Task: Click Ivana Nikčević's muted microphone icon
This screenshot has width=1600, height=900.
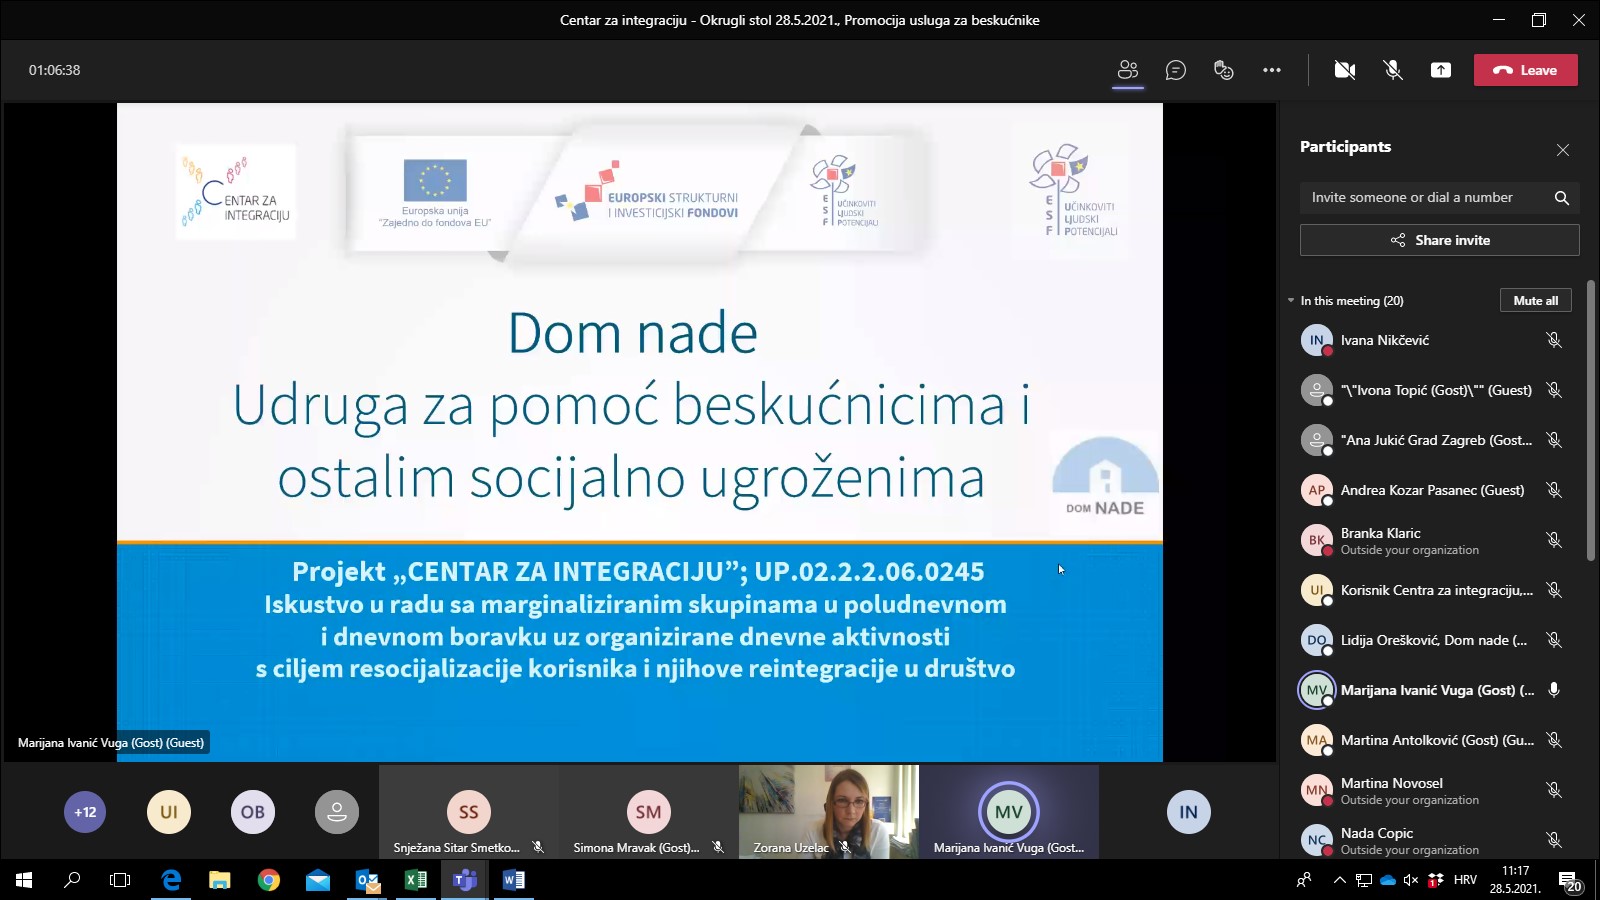Action: coord(1554,340)
